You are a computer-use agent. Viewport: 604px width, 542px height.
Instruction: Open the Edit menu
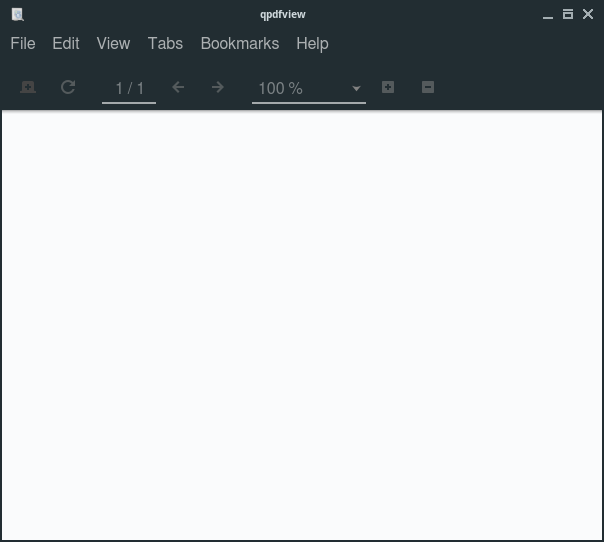click(x=66, y=44)
